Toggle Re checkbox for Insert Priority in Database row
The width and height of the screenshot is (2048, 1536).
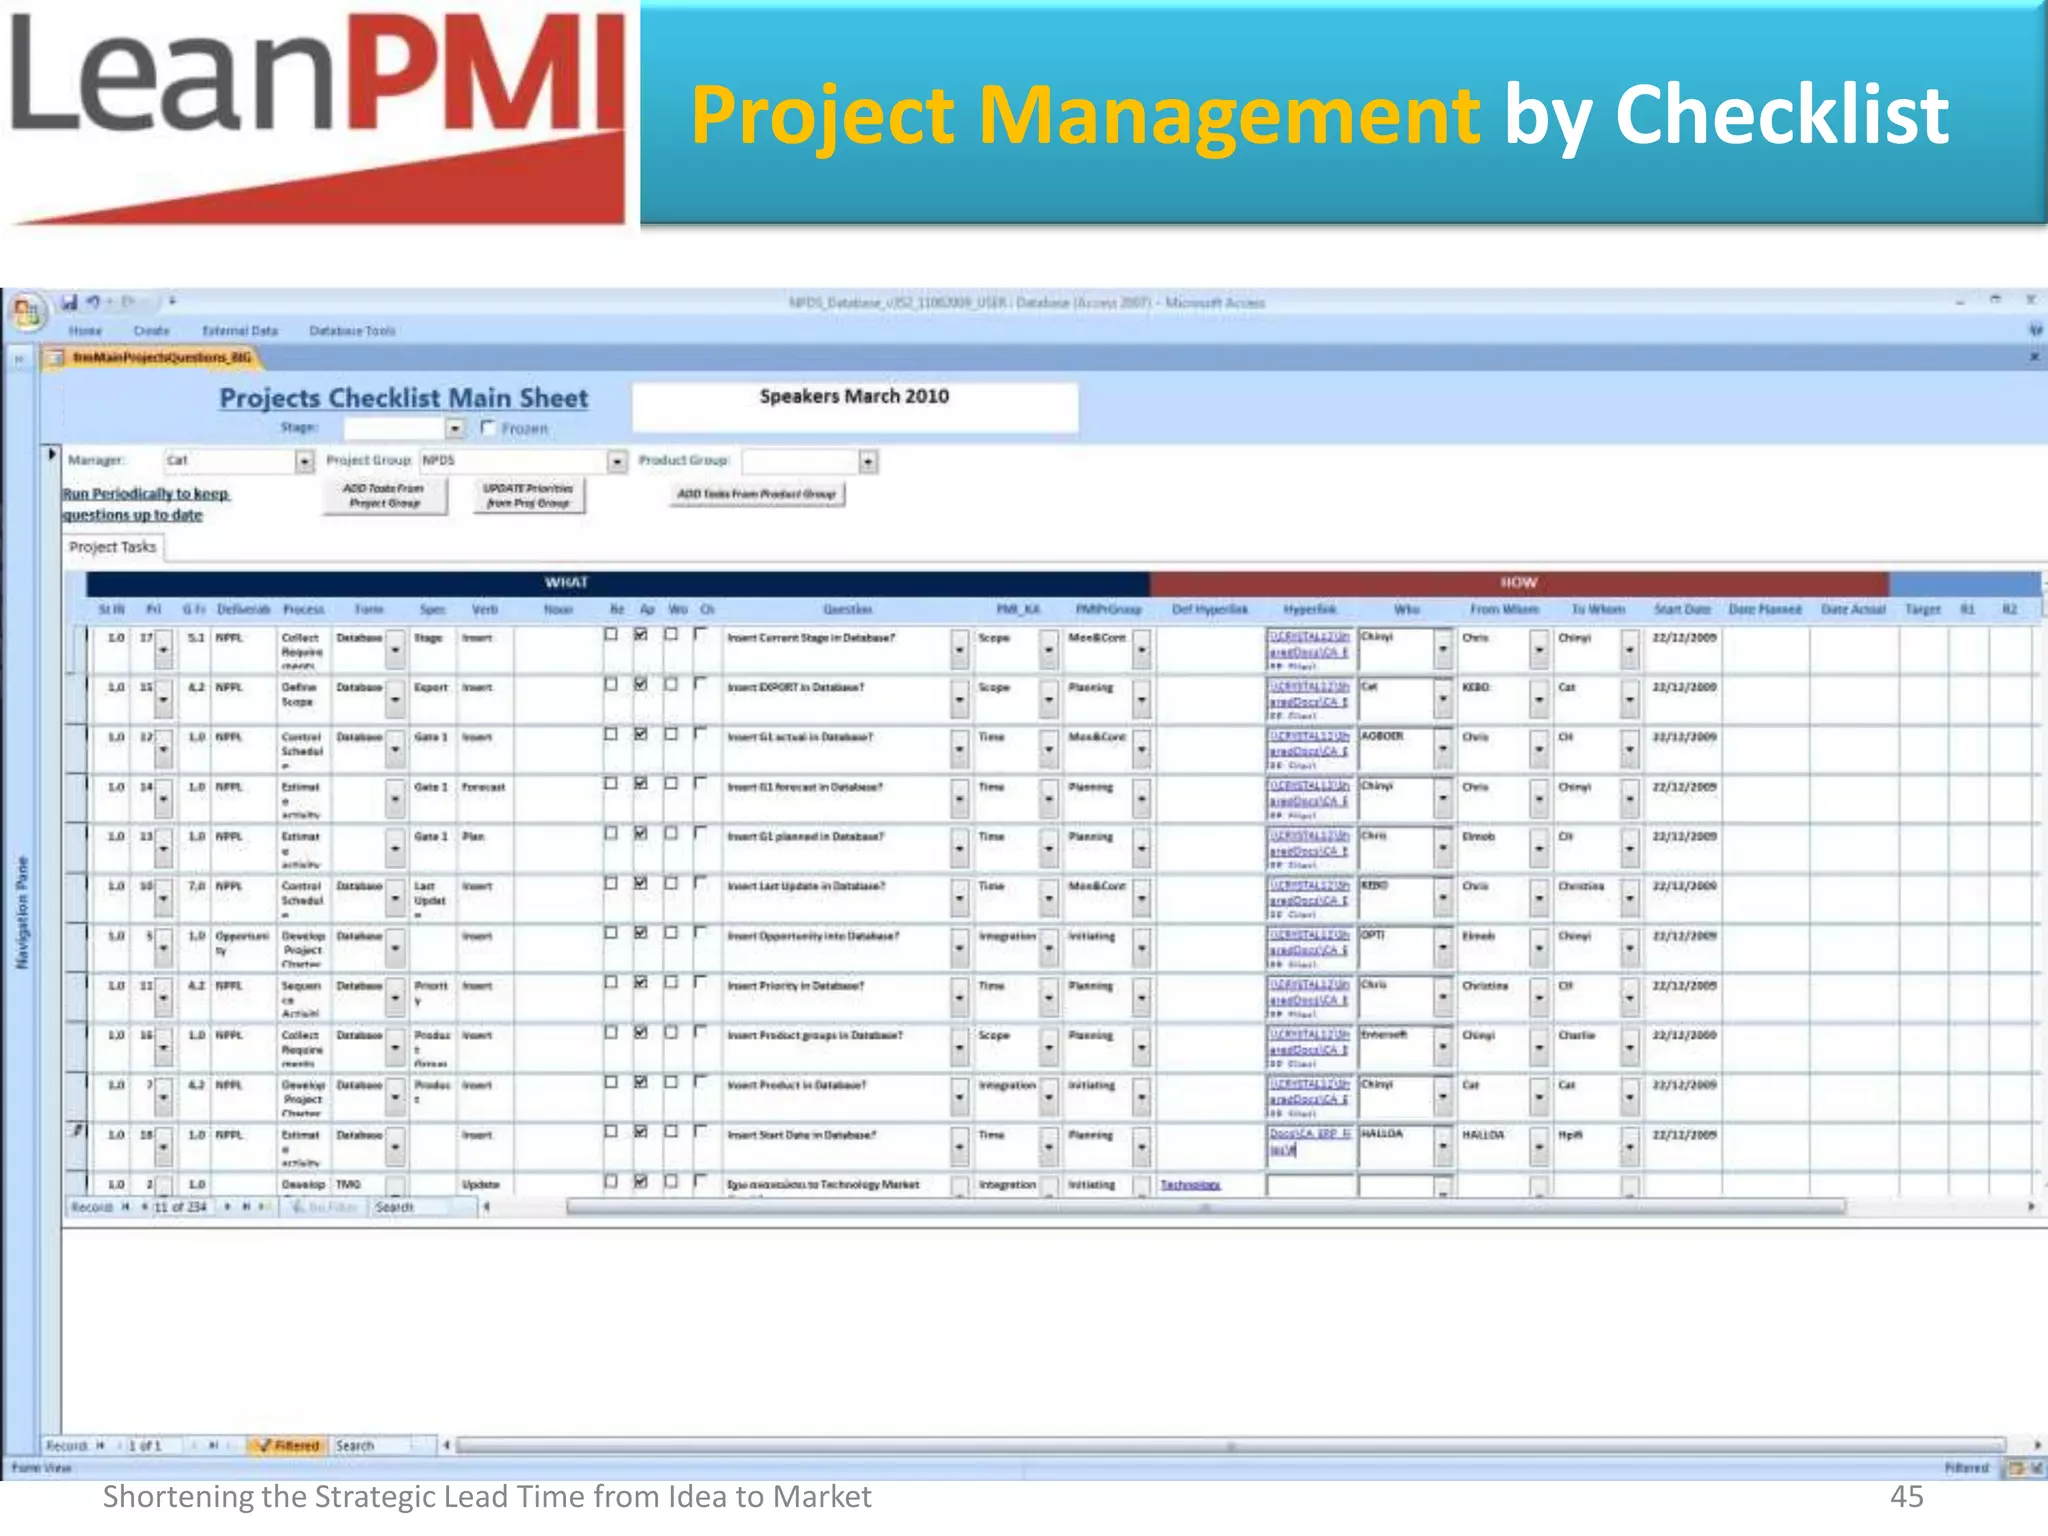click(610, 983)
